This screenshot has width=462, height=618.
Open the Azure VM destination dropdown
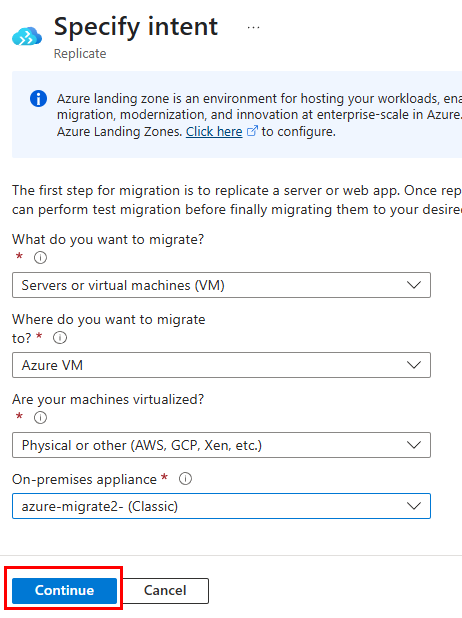tap(221, 365)
